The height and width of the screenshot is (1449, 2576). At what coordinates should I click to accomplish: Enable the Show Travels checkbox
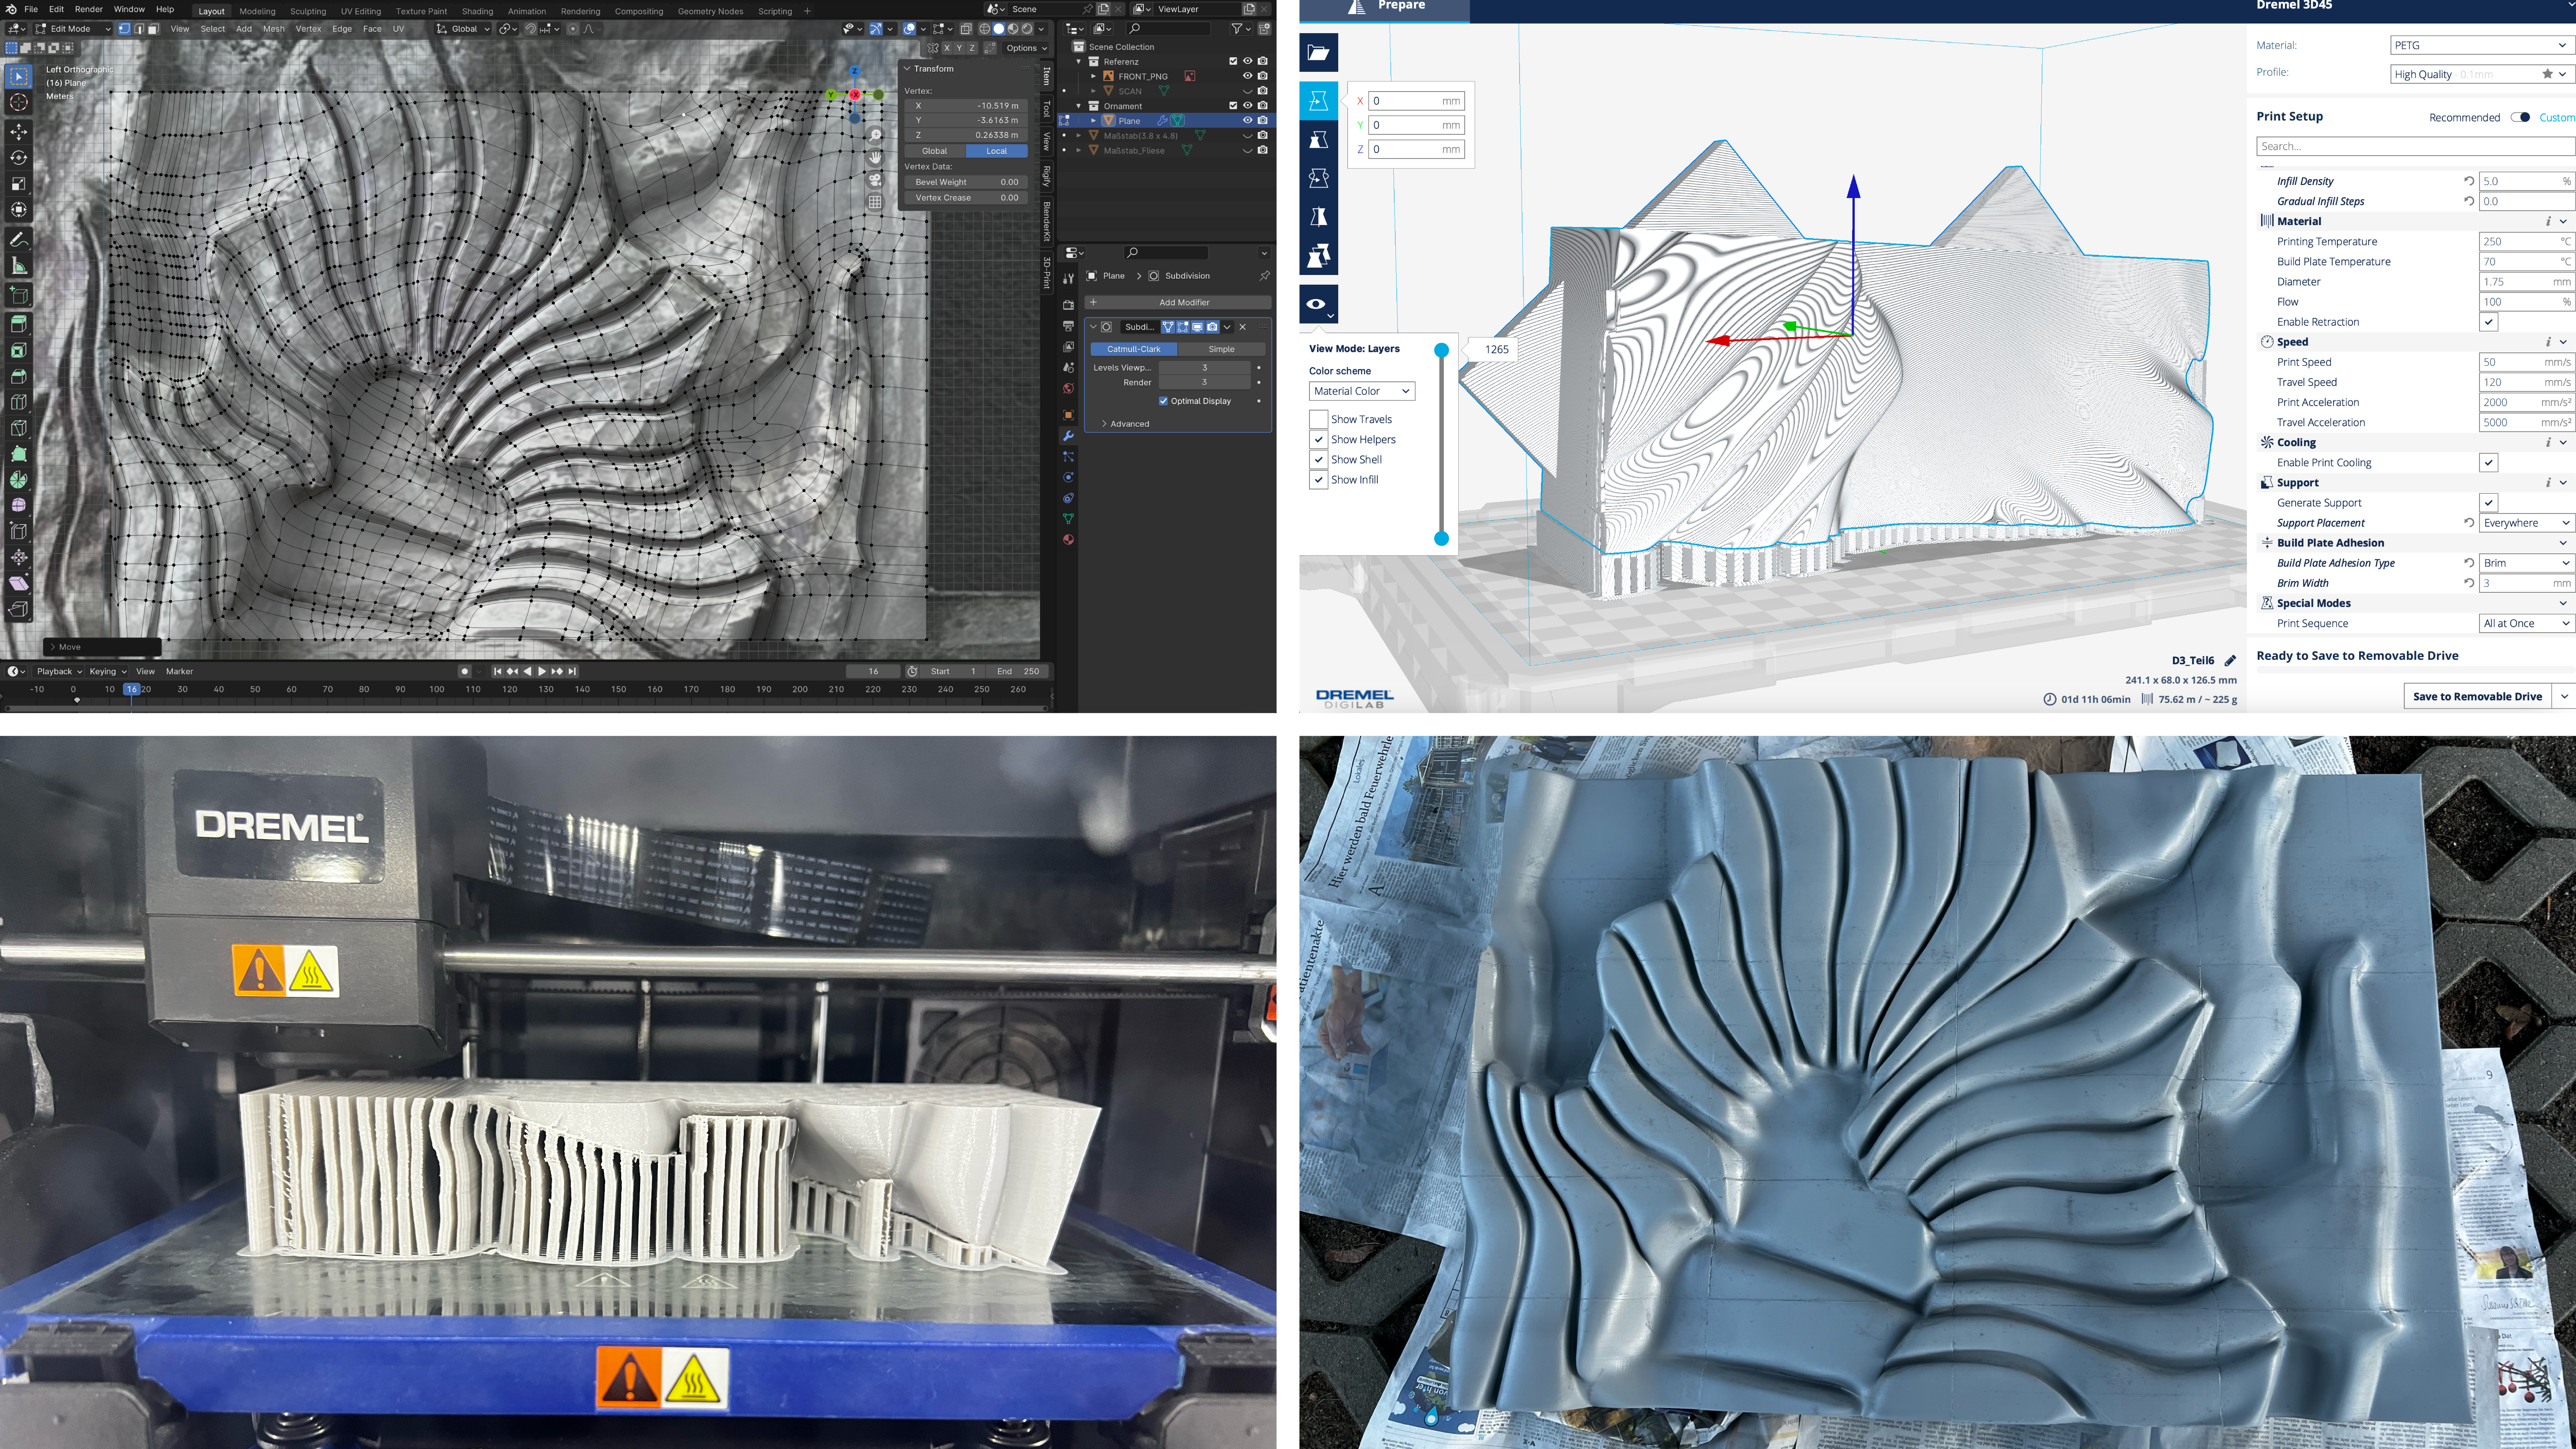click(x=1318, y=419)
